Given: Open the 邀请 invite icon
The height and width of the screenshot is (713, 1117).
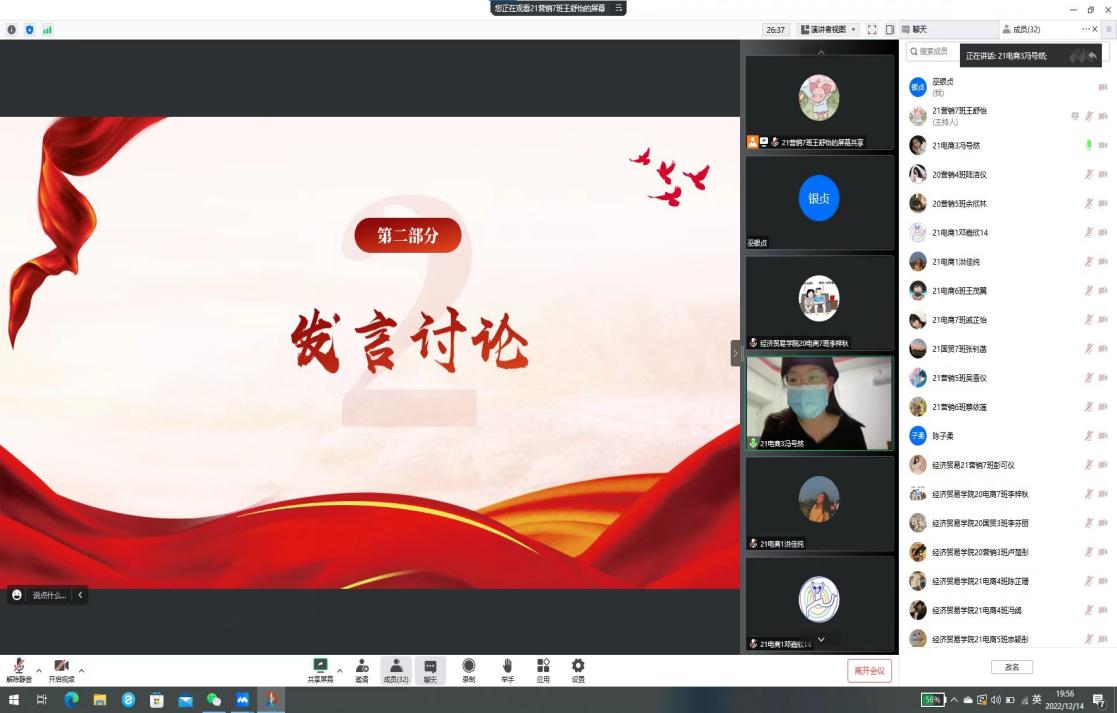Looking at the screenshot, I should pos(361,666).
